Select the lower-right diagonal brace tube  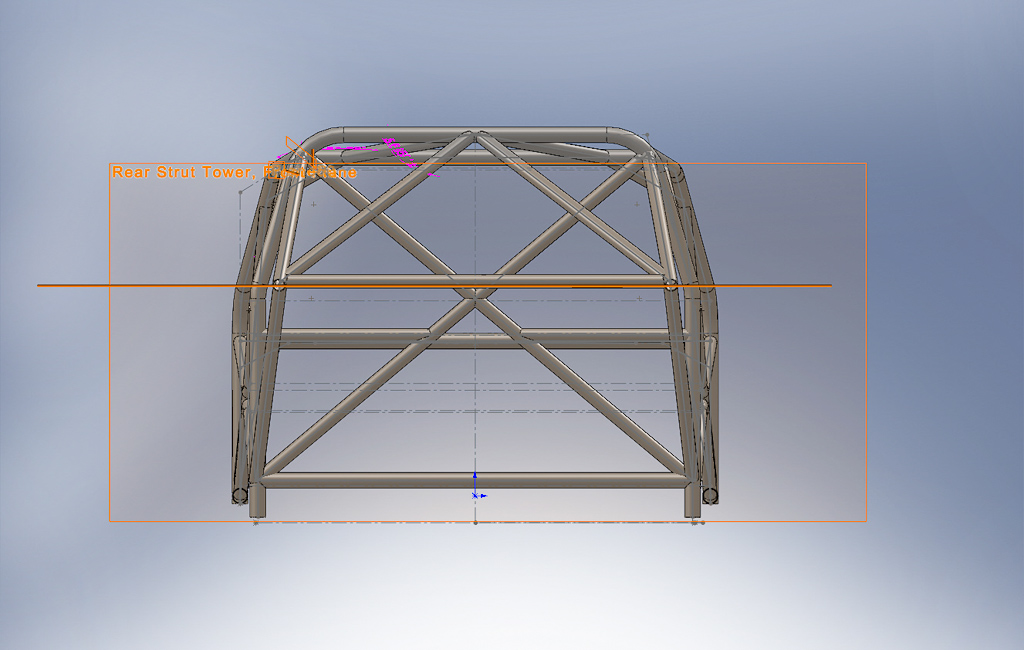click(600, 400)
